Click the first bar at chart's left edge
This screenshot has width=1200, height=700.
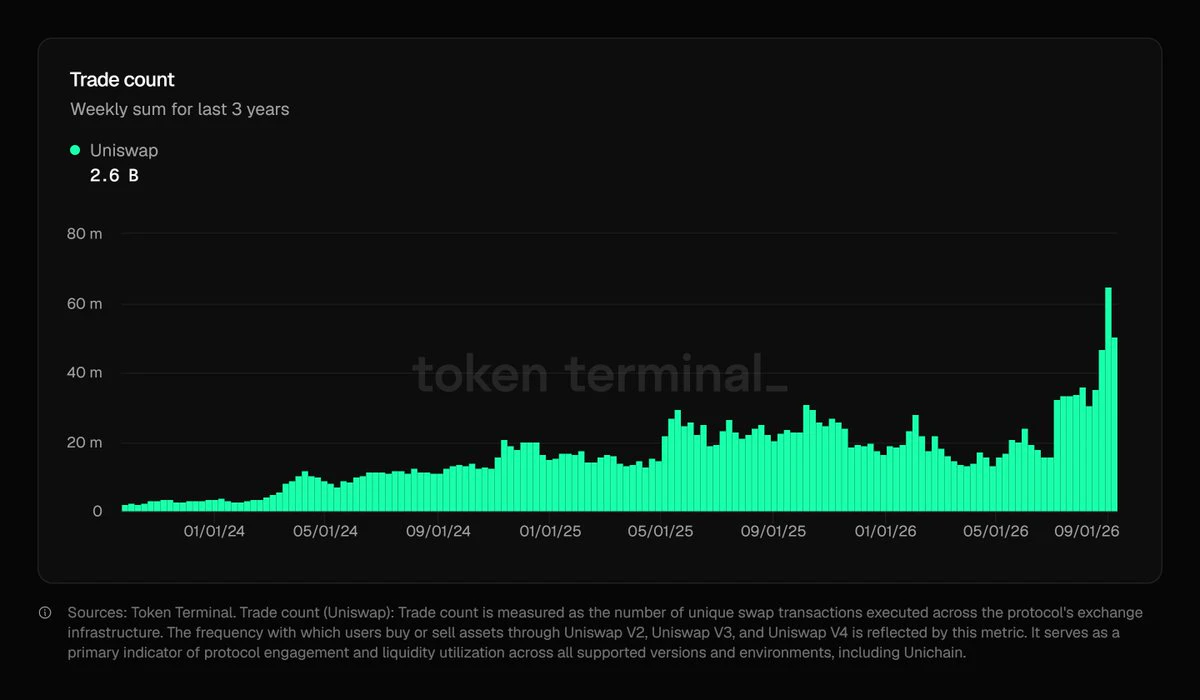tap(125, 508)
